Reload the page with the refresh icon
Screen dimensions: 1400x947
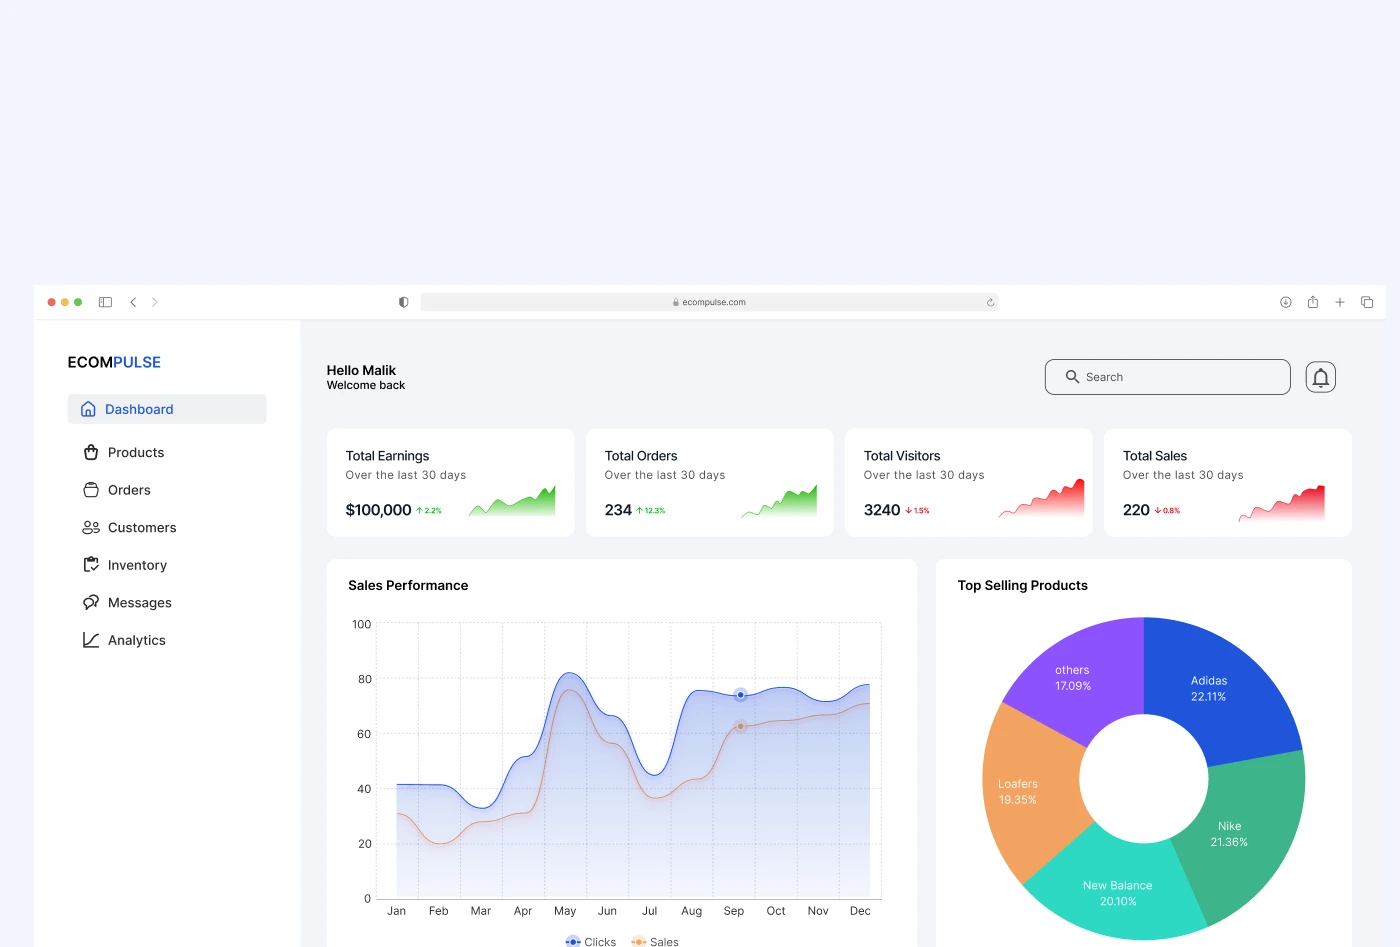pos(991,302)
